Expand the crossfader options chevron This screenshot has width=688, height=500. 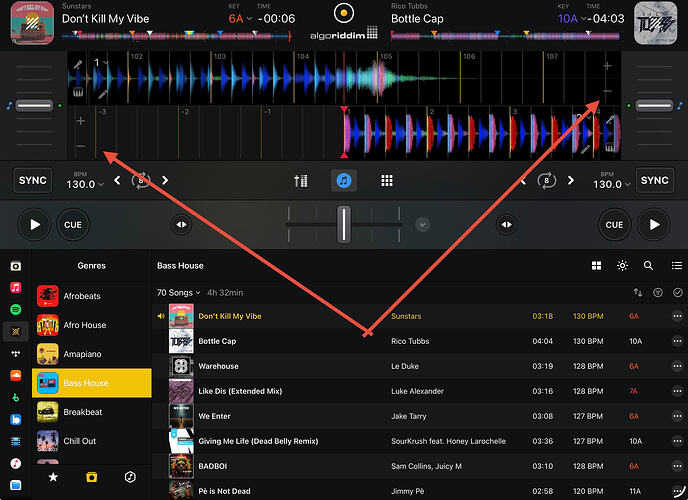coord(422,225)
